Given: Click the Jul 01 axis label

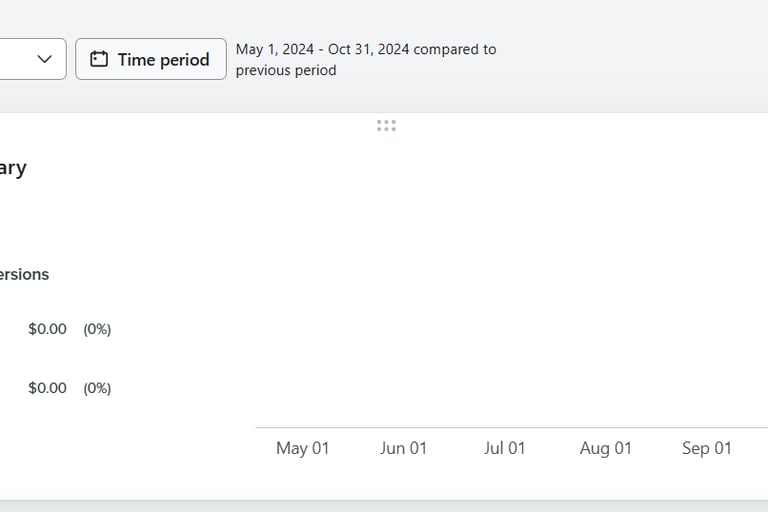Looking at the screenshot, I should click(504, 448).
